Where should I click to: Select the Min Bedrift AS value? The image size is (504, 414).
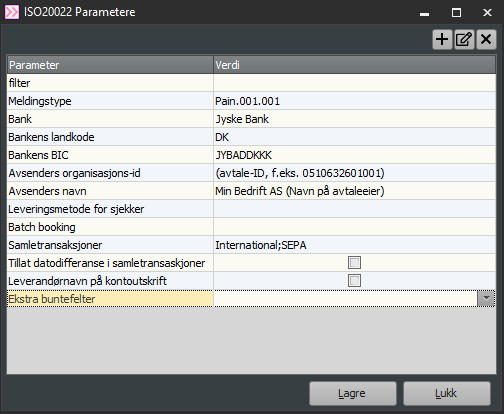355,191
